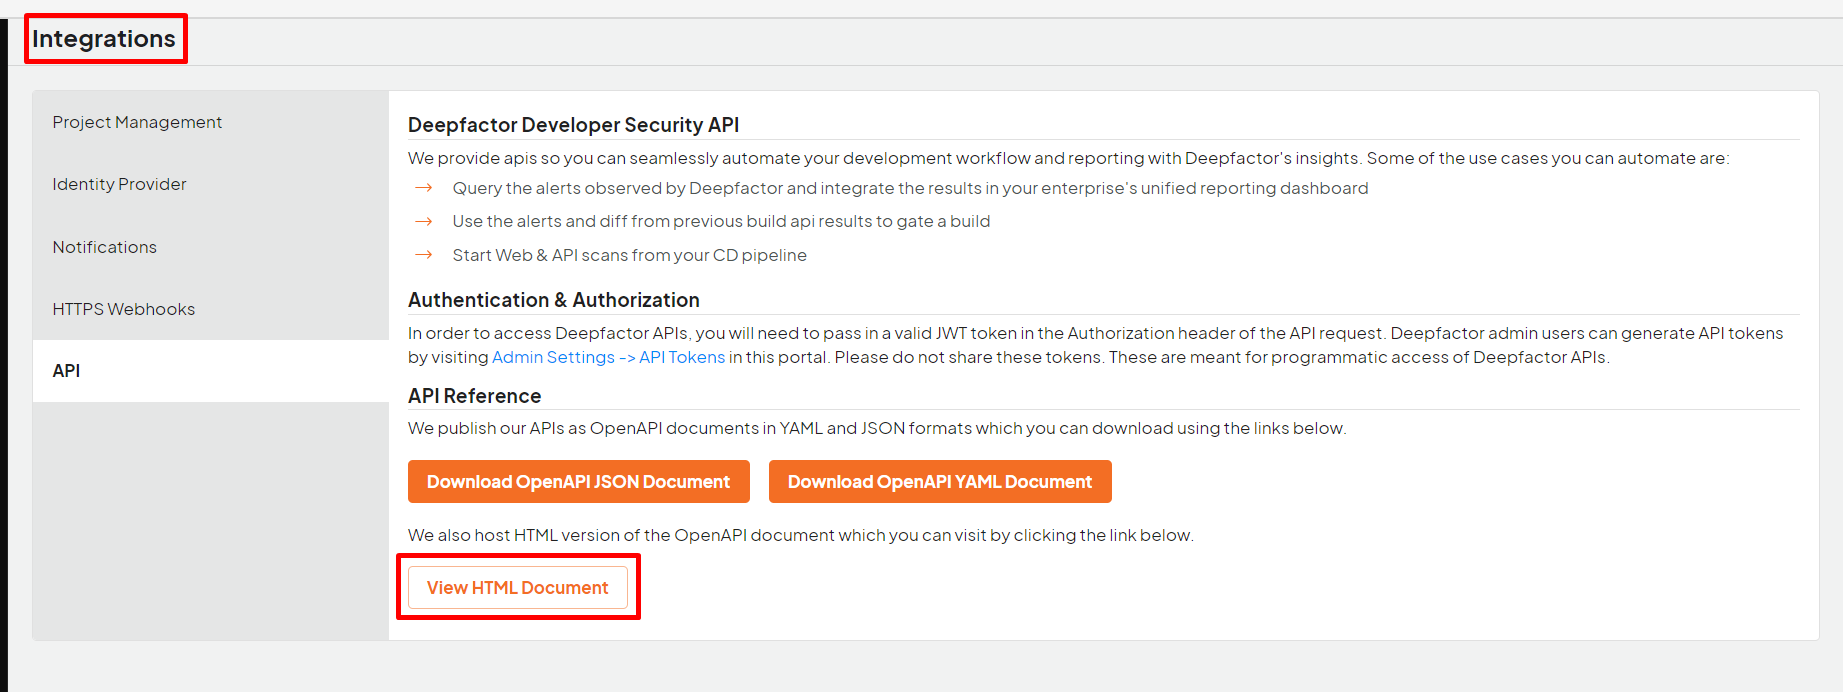Click the Integrations page heading

click(x=104, y=39)
